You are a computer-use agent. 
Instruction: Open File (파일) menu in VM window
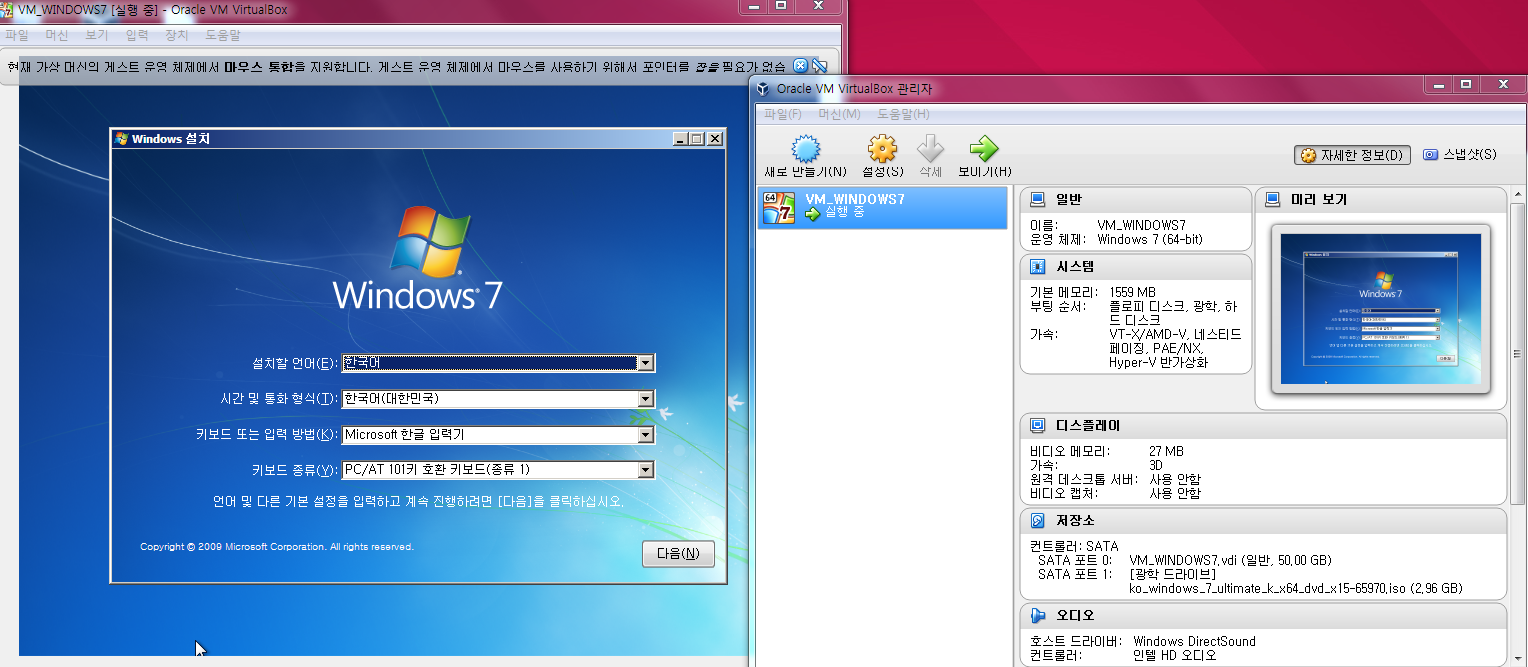(17, 35)
